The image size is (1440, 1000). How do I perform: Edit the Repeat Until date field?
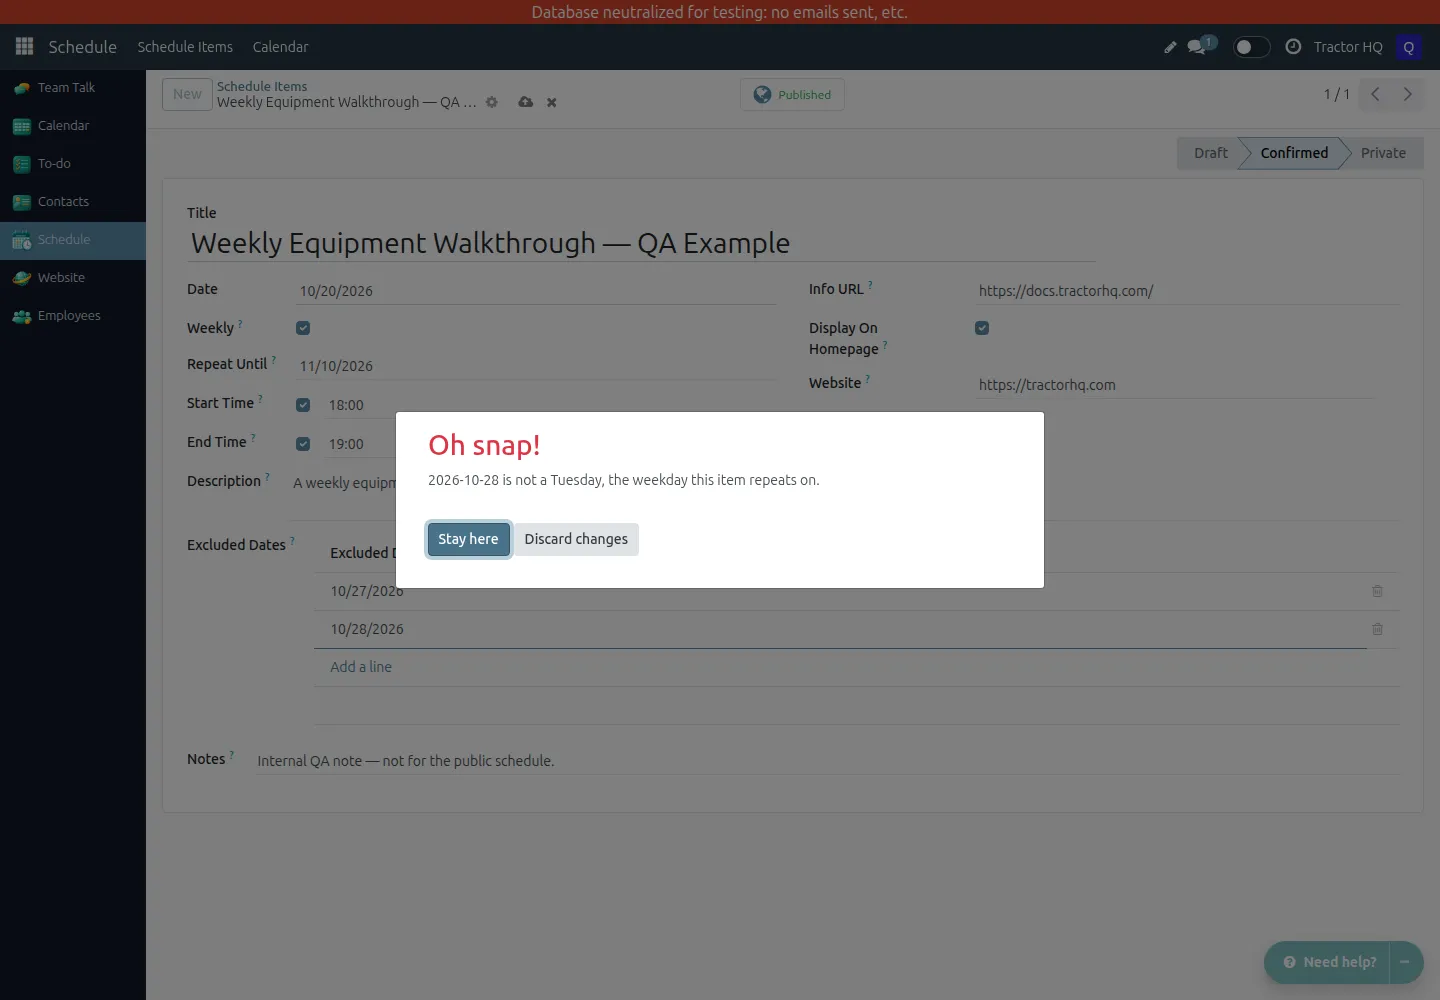pos(536,366)
